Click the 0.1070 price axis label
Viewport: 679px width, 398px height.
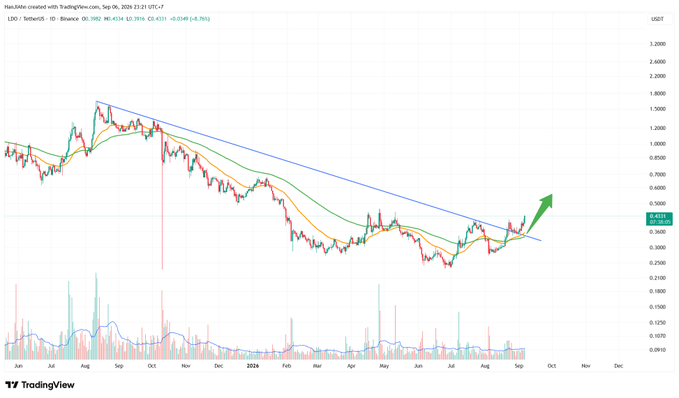[657, 336]
